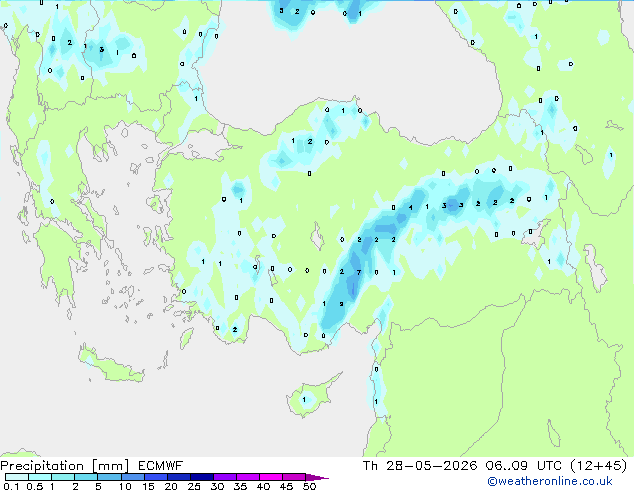Click the "25" legend value
Screen dimensions: 634x490
point(194,486)
